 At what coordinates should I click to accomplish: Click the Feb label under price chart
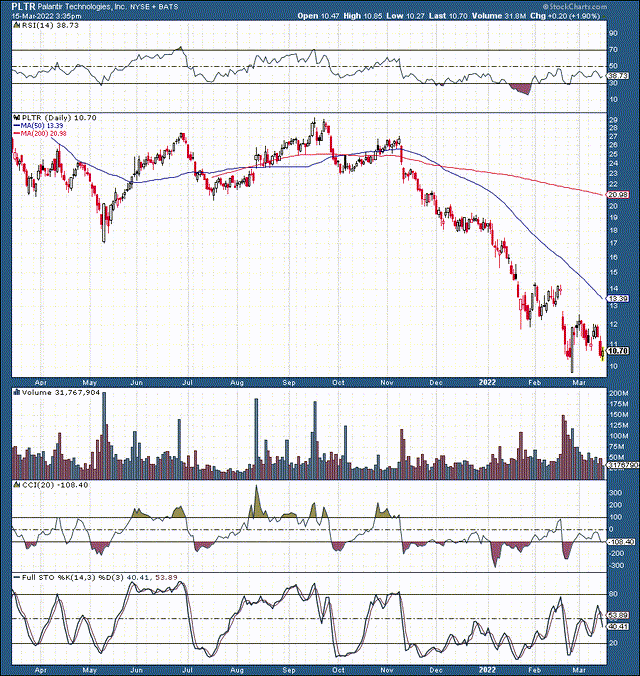[x=534, y=382]
